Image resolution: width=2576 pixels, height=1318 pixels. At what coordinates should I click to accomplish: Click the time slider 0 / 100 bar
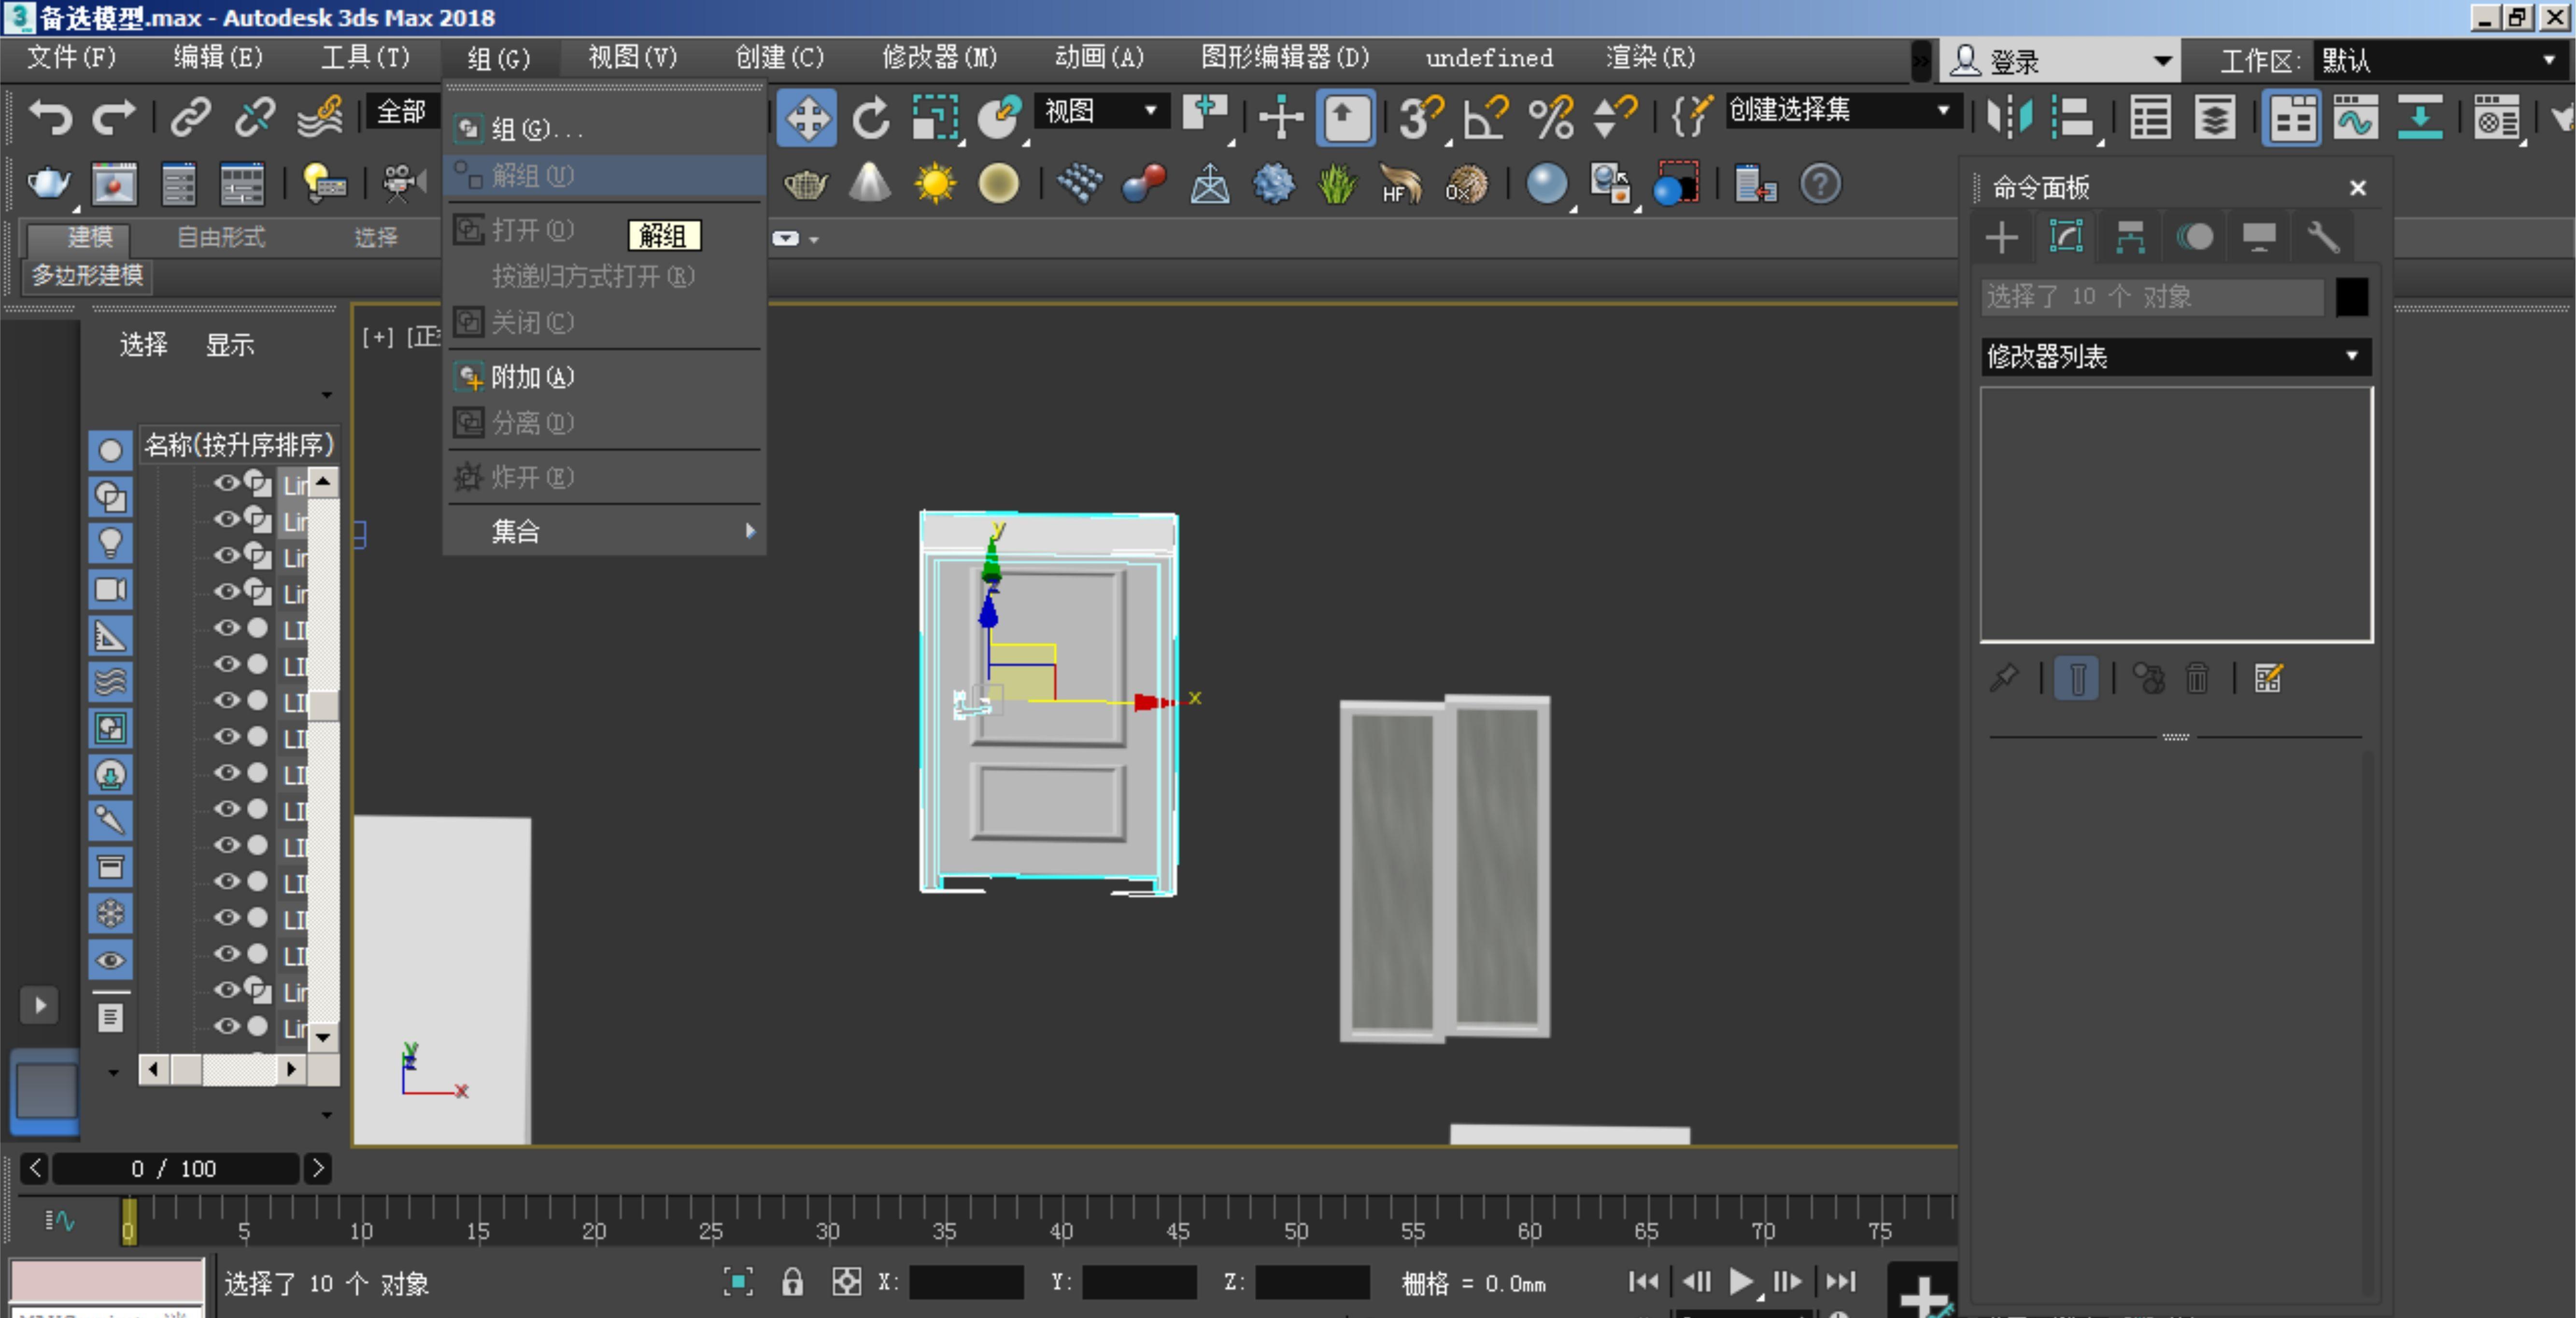174,1168
